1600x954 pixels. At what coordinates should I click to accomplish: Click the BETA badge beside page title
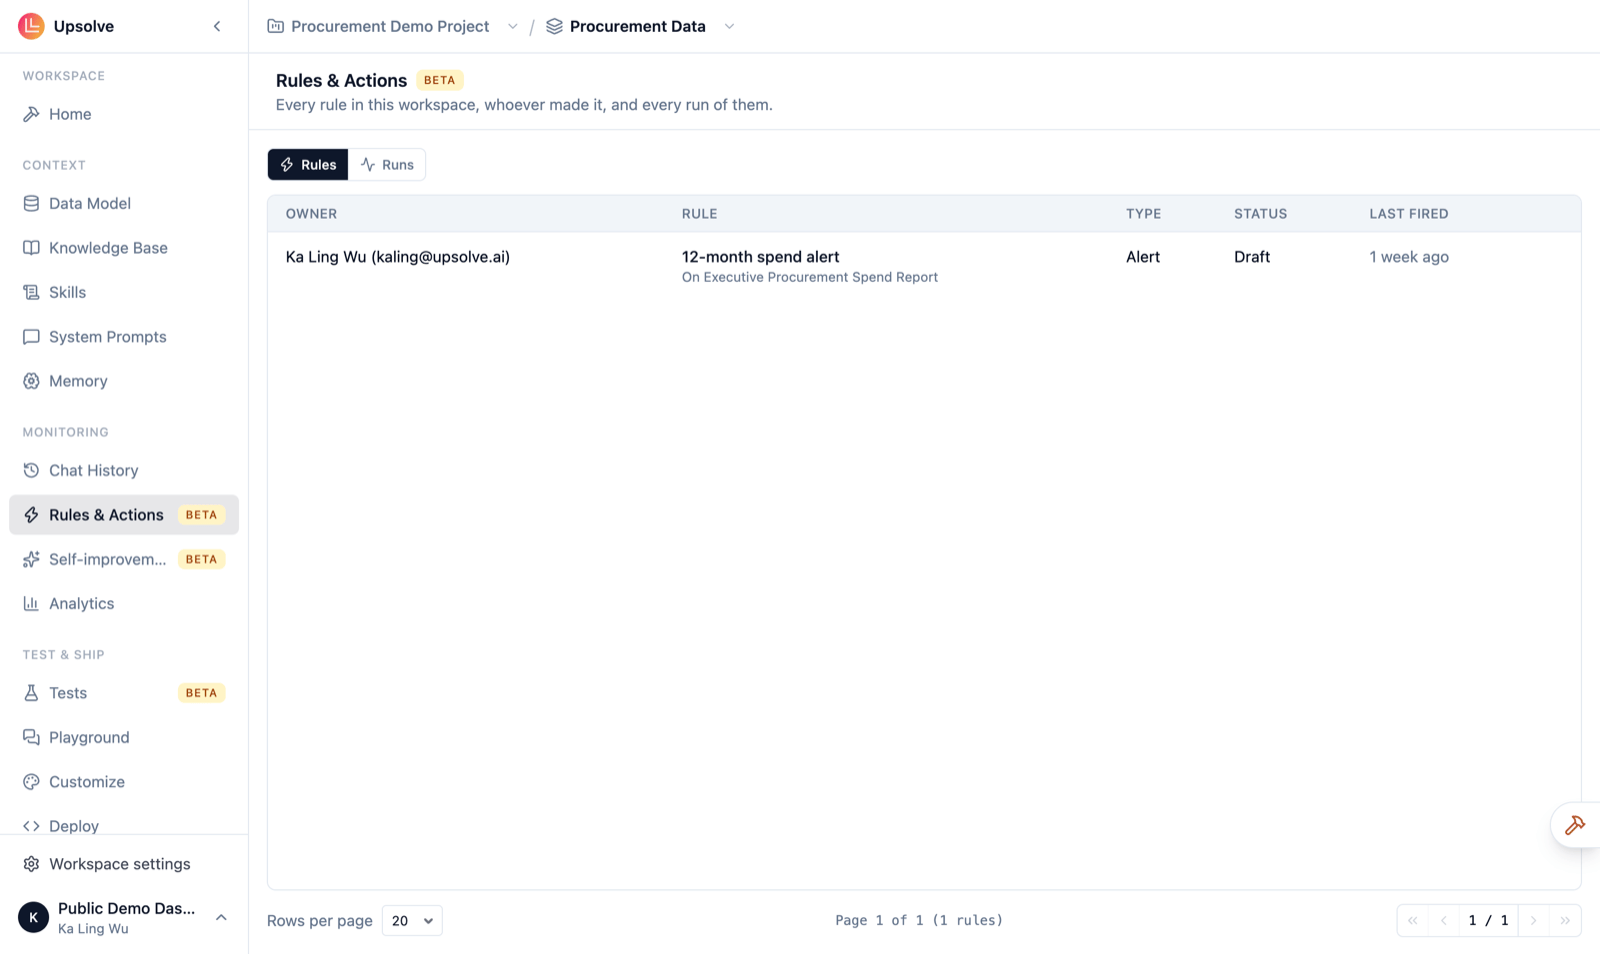[x=439, y=80]
